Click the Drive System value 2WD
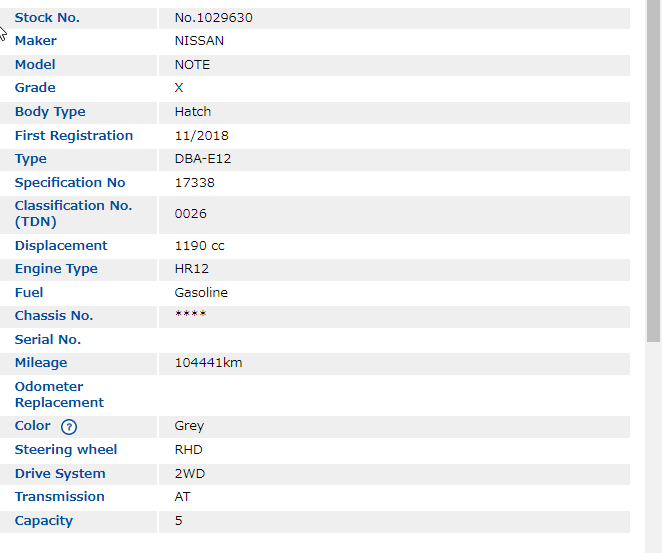Screen dimensions: 662x553 click(x=189, y=474)
